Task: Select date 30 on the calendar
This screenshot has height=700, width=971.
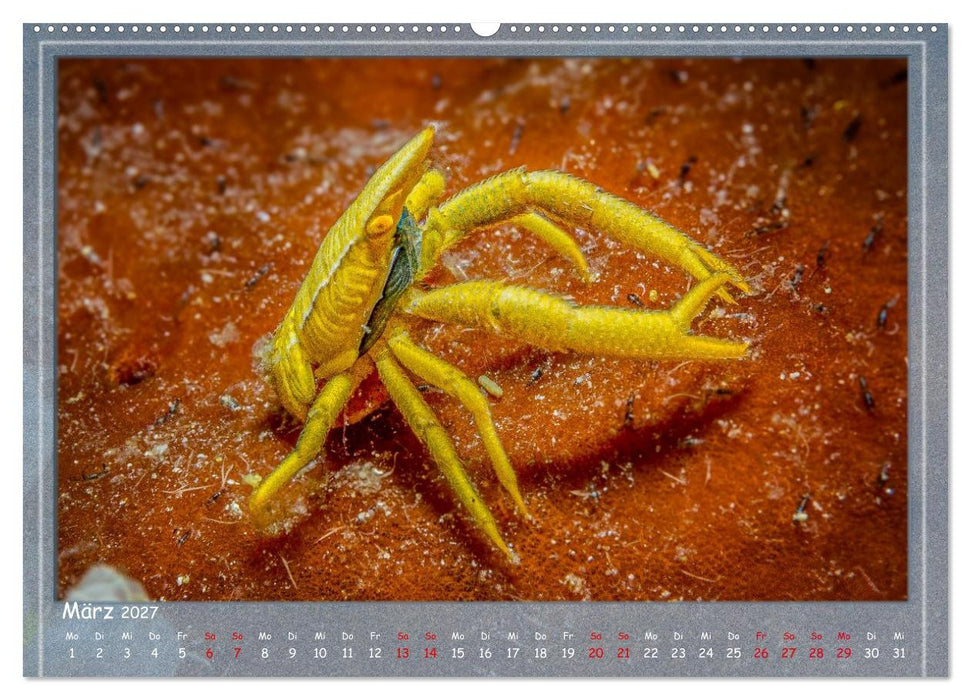Action: [x=871, y=653]
